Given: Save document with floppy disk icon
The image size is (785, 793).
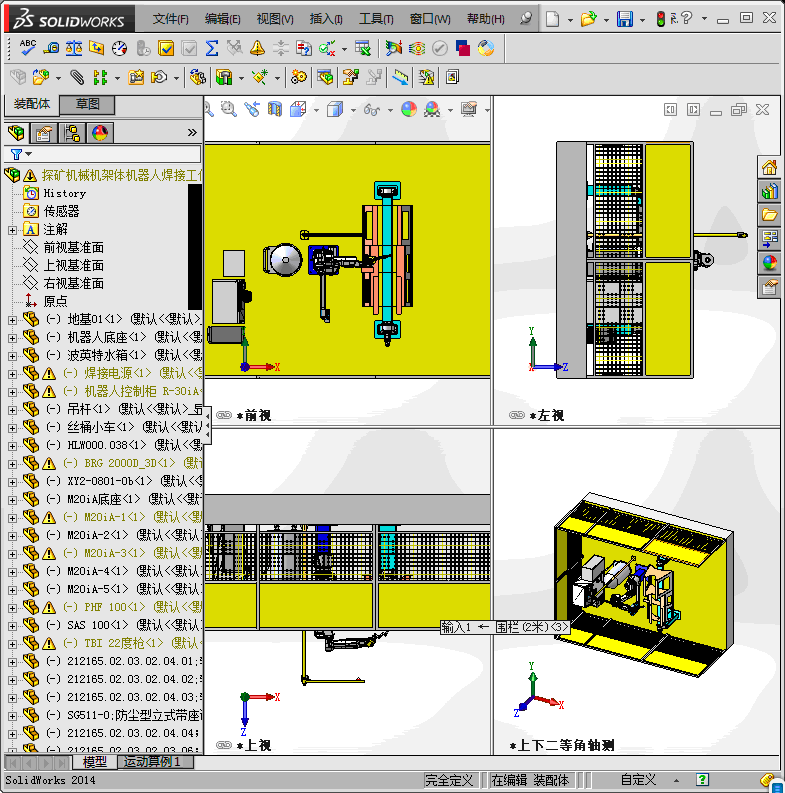Looking at the screenshot, I should (x=625, y=19).
